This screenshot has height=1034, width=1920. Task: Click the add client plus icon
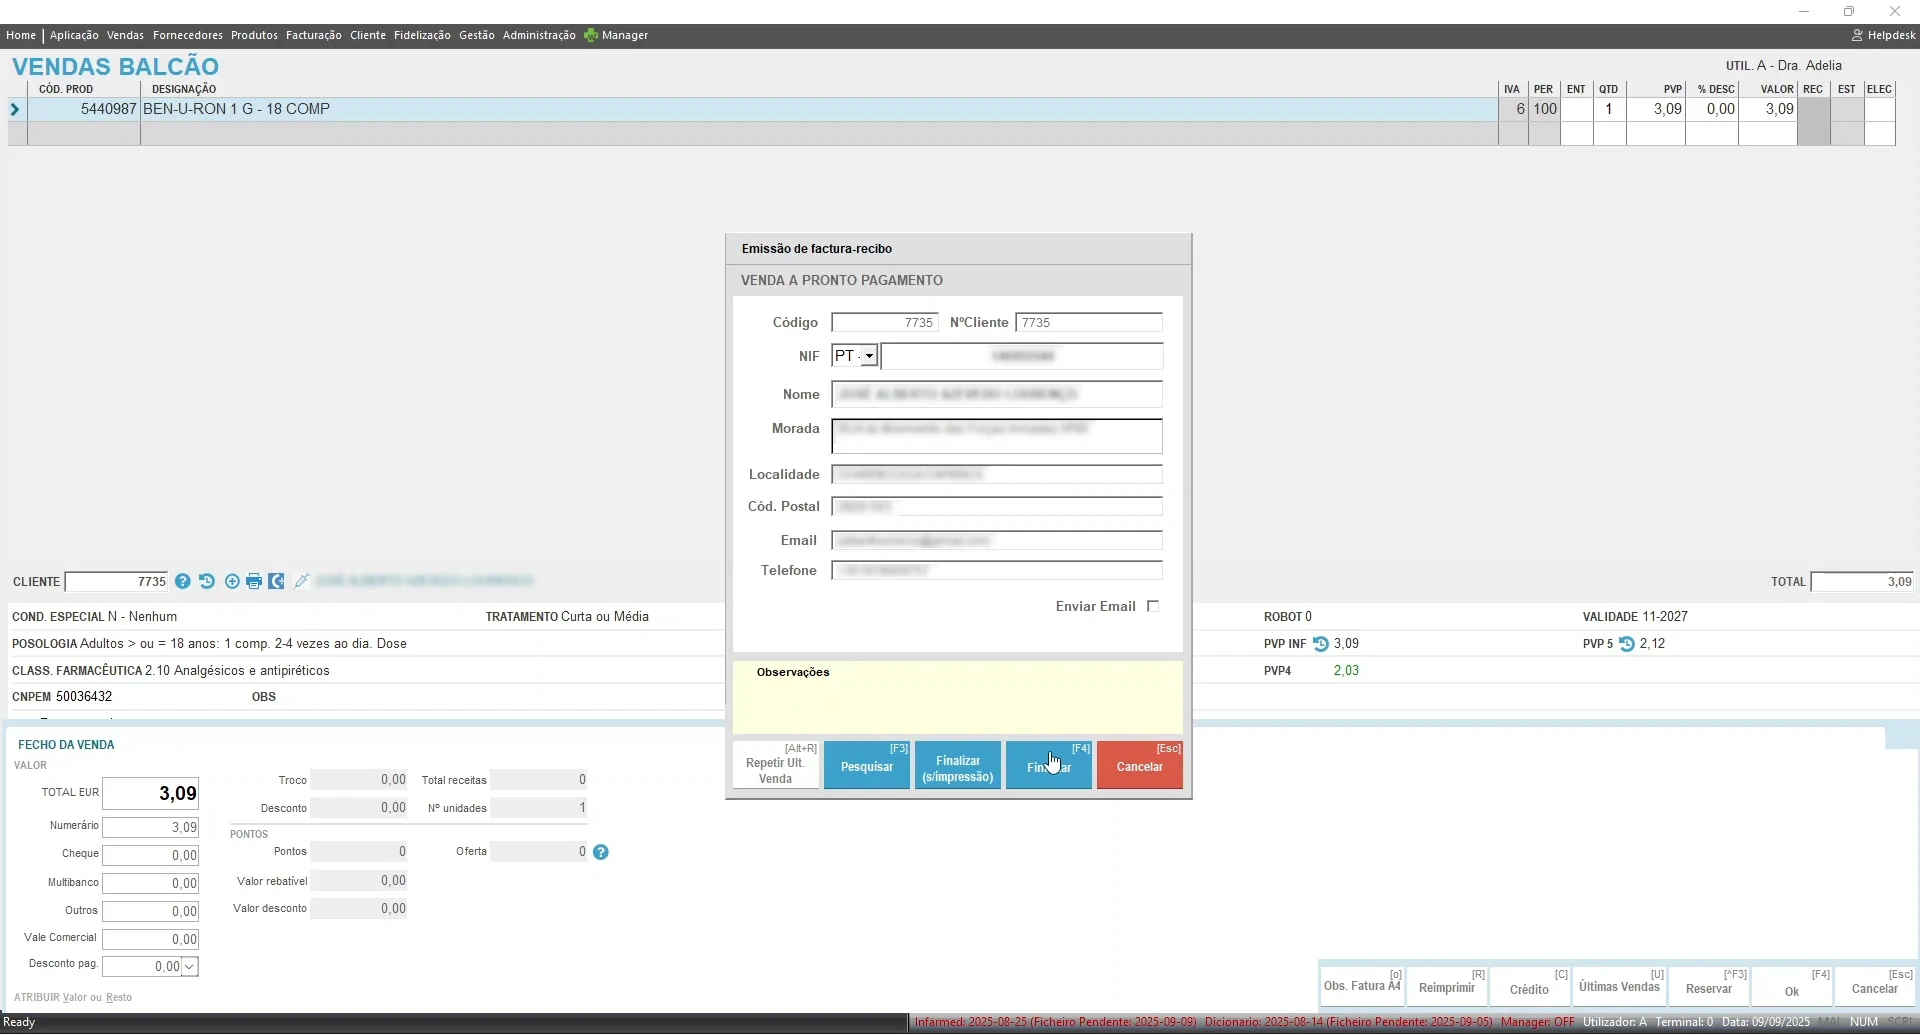click(232, 581)
